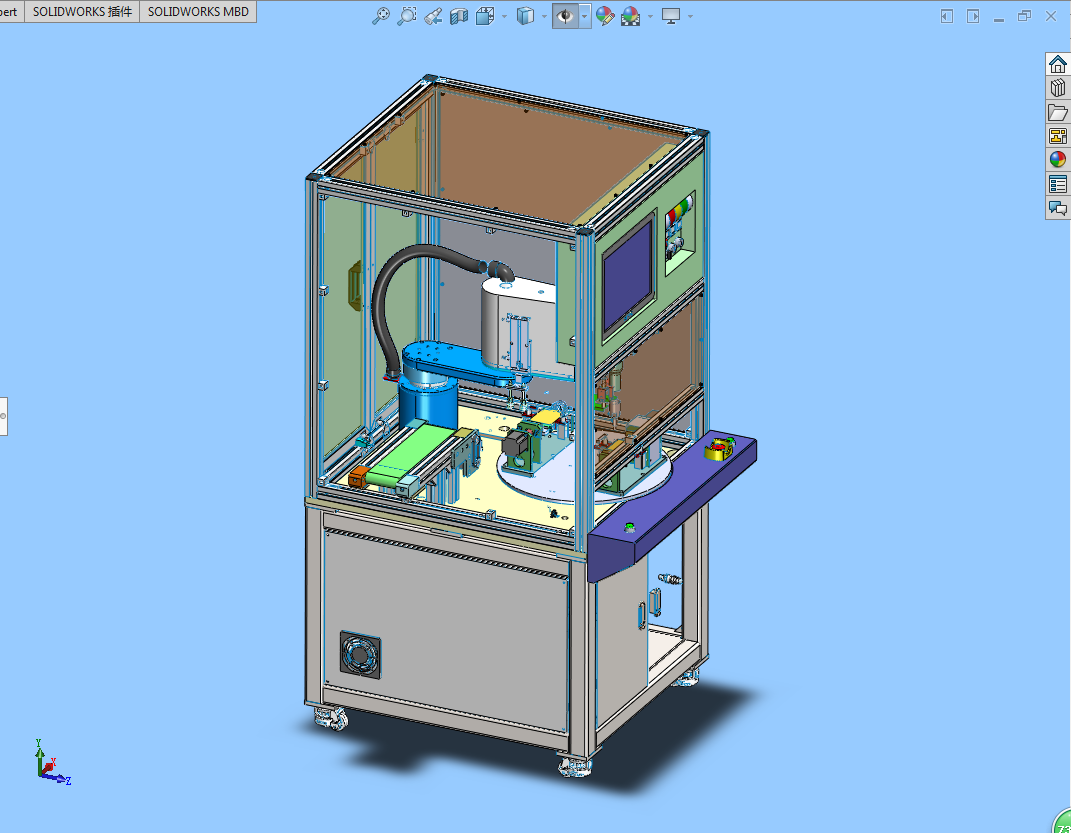Click the right-arrow panel expand button

973,16
